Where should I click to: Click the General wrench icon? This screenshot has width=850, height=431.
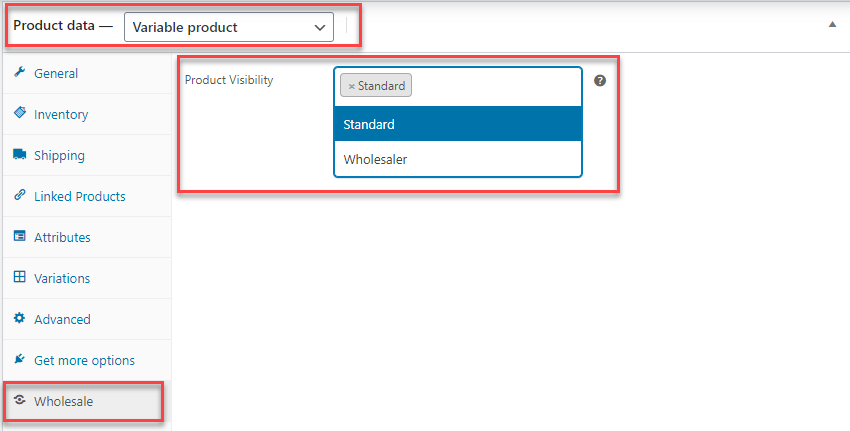point(20,73)
